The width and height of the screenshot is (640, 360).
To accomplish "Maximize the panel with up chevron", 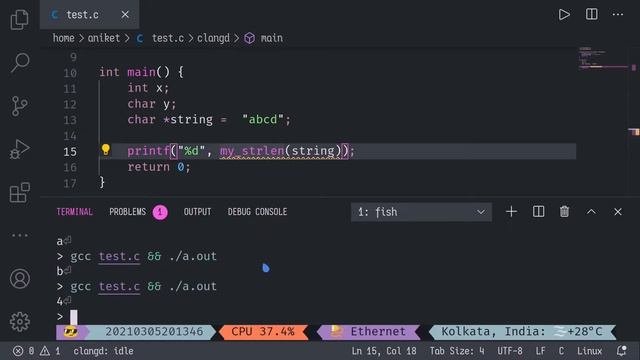I will [x=591, y=212].
